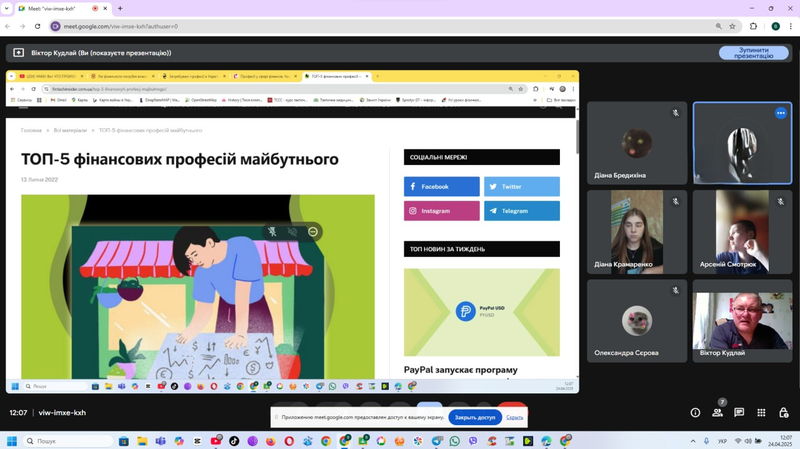Screen dimensions: 800x449
Task: Toggle mute icon on Олександра Сєрова's tile
Action: [676, 290]
